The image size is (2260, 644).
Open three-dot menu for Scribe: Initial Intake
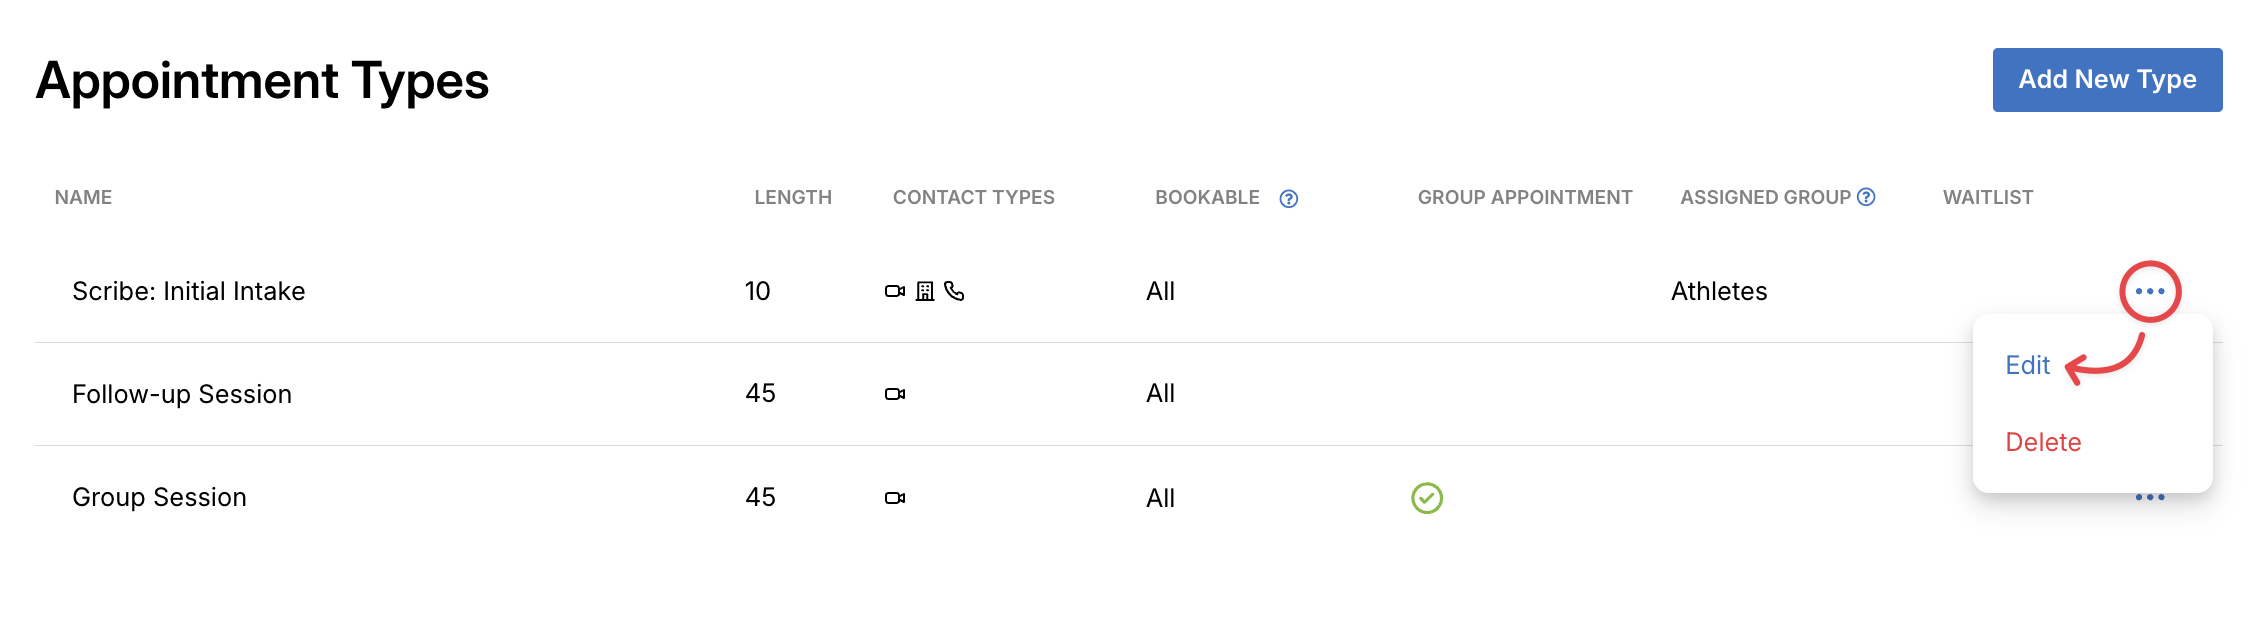pyautogui.click(x=2149, y=292)
